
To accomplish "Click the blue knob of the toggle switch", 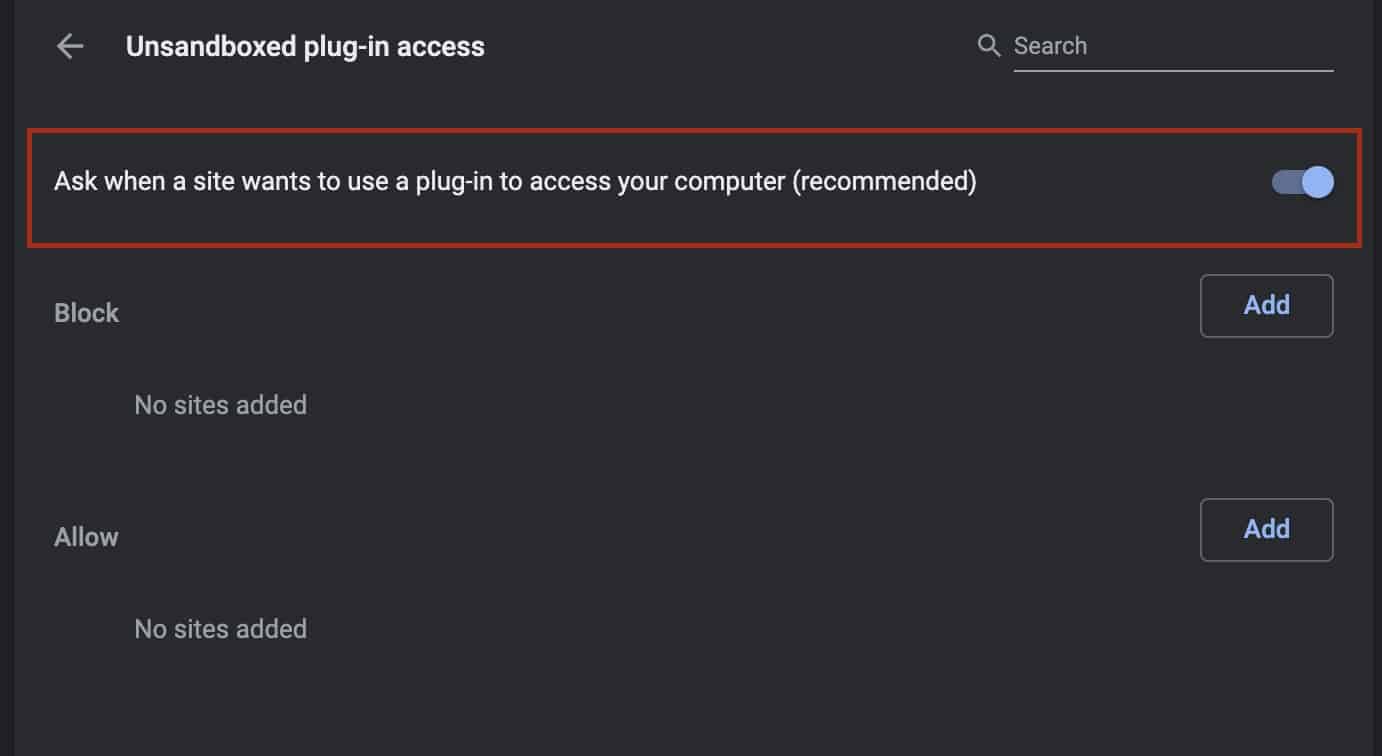I will tap(1318, 182).
